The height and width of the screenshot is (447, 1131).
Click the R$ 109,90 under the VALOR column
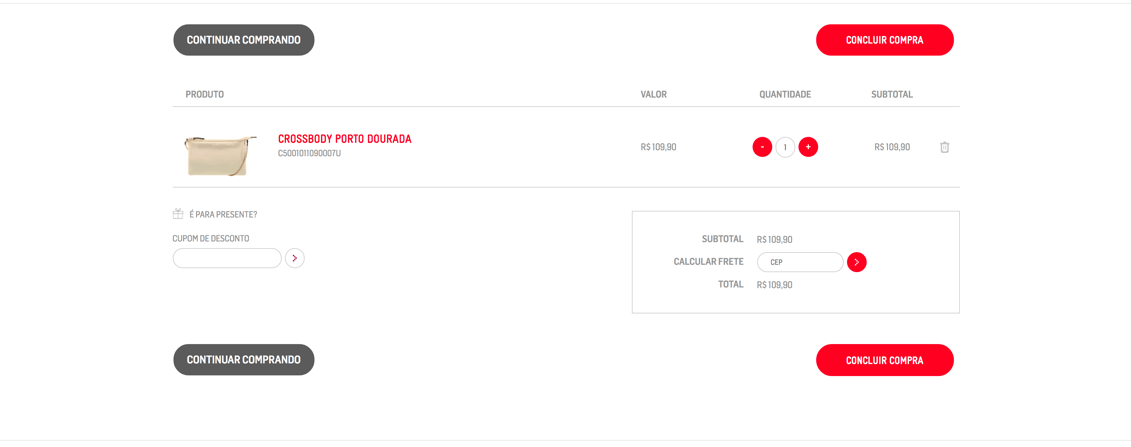pos(659,147)
